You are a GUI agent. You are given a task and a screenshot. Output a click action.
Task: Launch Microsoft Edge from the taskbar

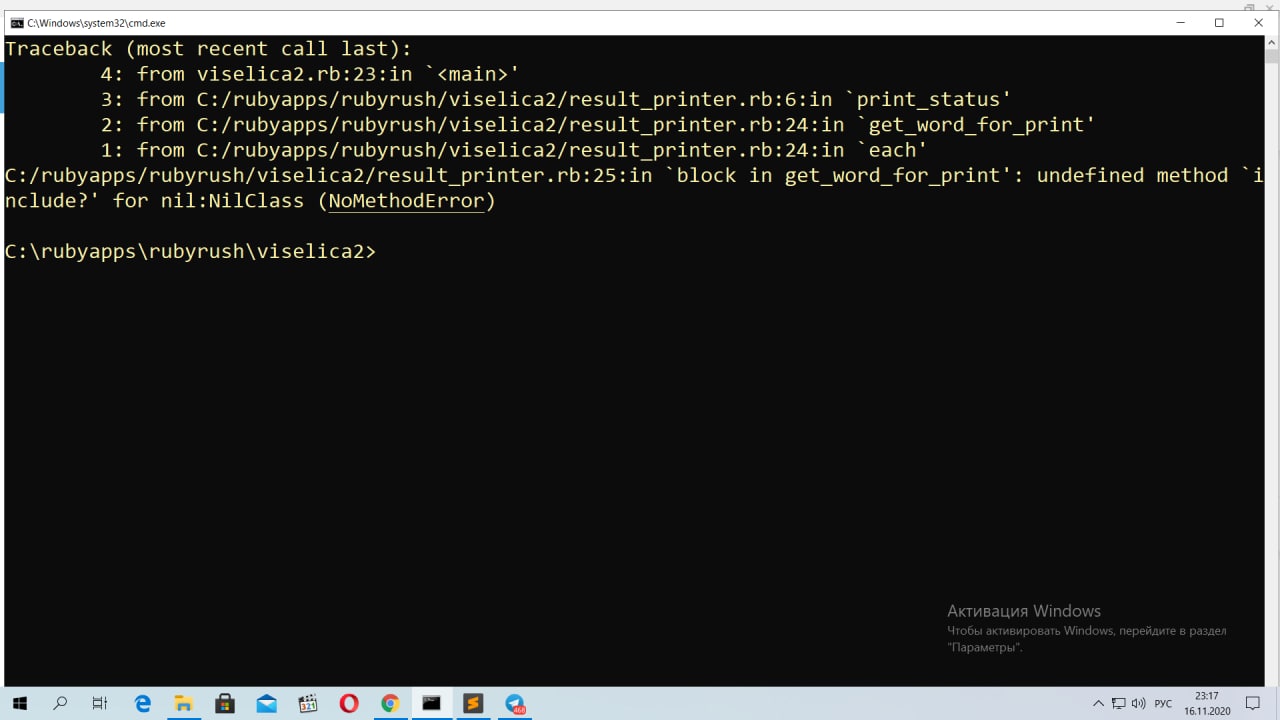(142, 703)
